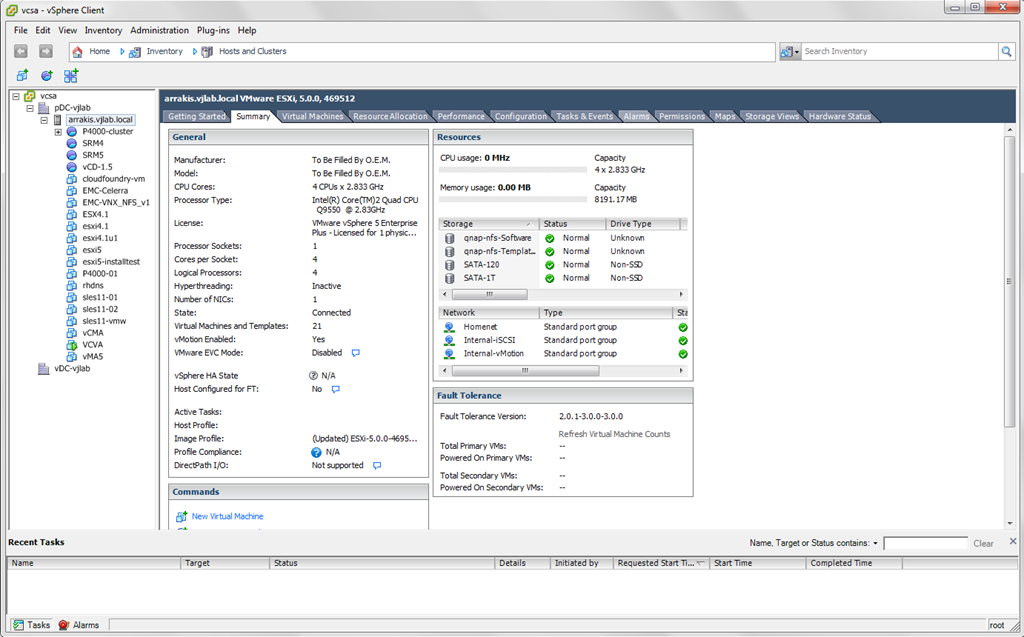Expand the P4000-cluster tree node
The image size is (1024, 637).
click(x=58, y=132)
